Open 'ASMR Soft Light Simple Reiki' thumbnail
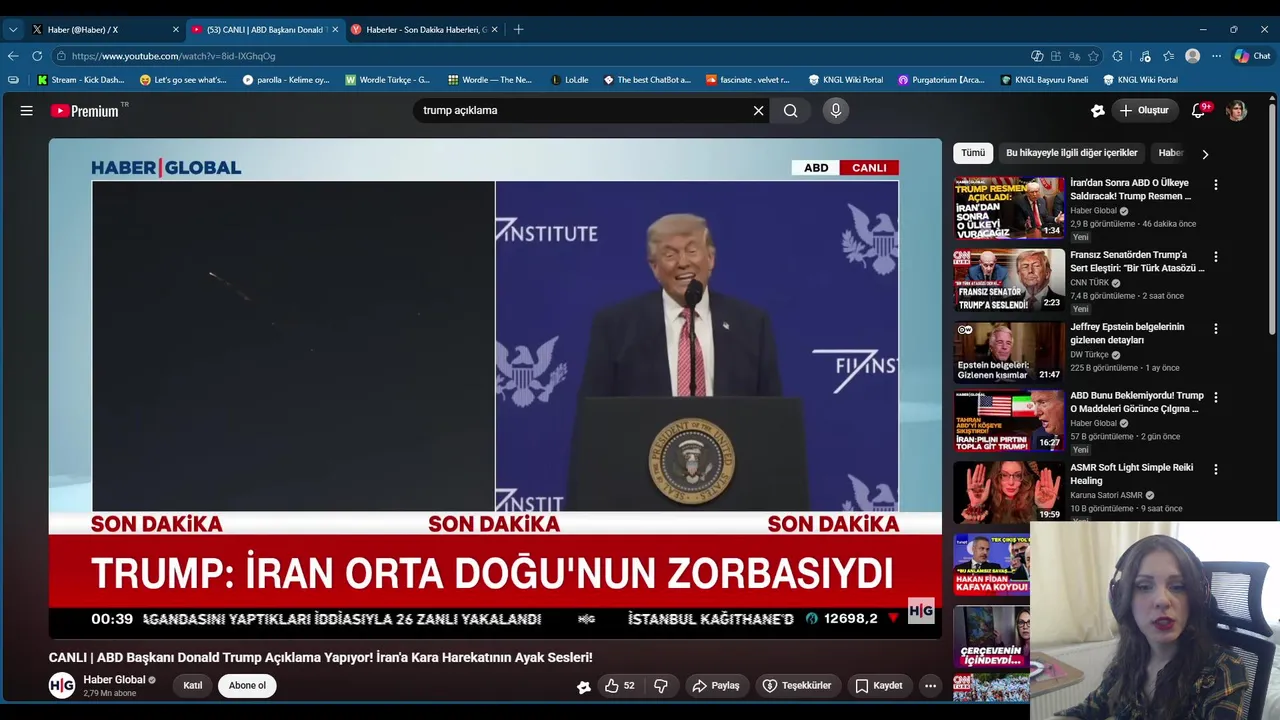The image size is (1280, 720). tap(1009, 492)
